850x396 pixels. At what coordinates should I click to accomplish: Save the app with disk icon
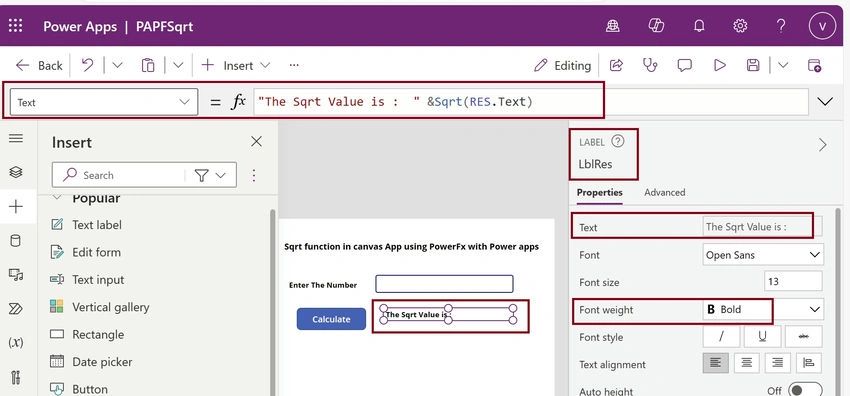[x=753, y=66]
